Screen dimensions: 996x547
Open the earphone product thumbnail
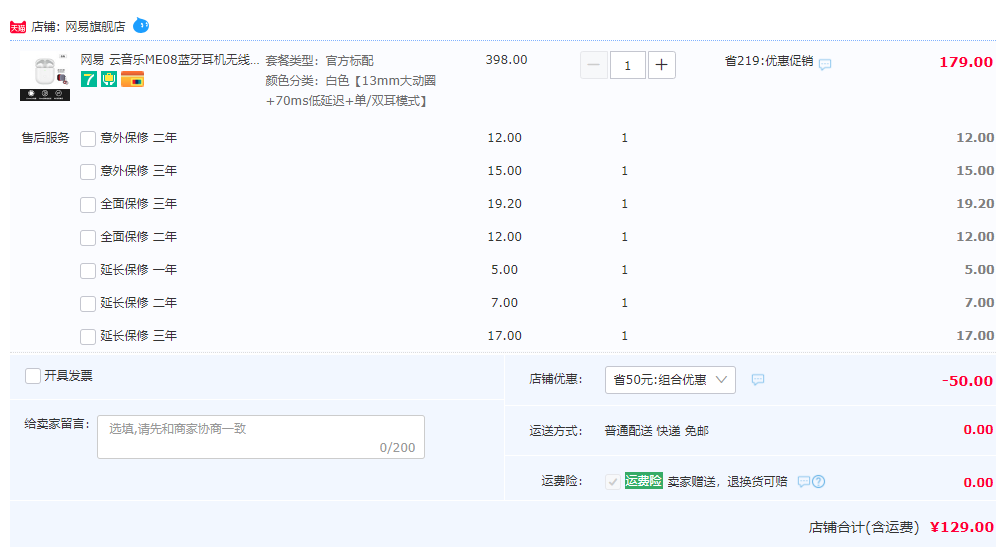click(45, 77)
